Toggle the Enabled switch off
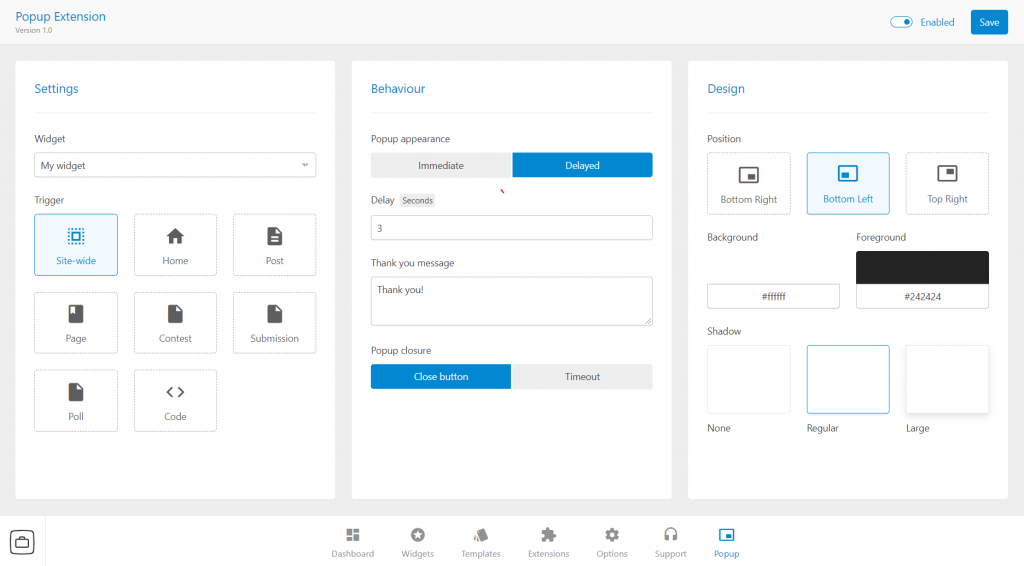The height and width of the screenshot is (566, 1024). pos(901,22)
